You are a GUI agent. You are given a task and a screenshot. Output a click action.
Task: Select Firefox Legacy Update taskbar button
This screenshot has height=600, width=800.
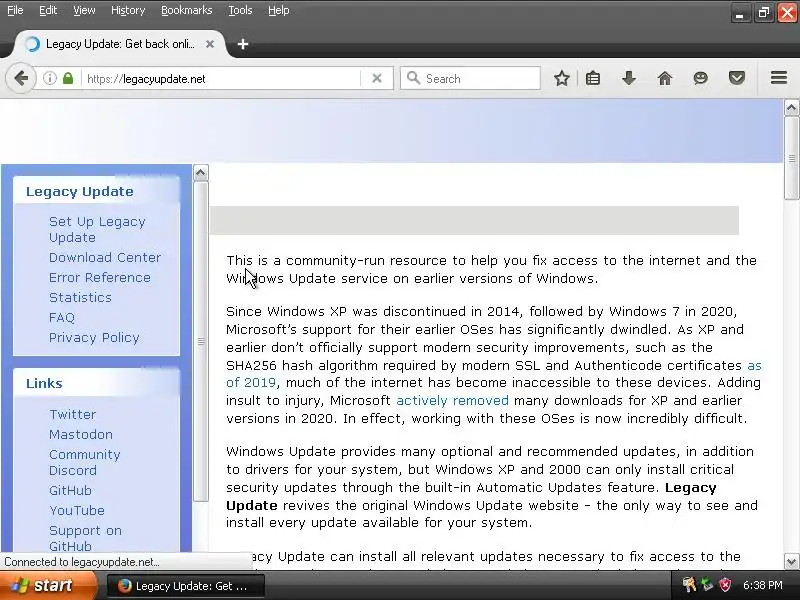pyautogui.click(x=186, y=586)
